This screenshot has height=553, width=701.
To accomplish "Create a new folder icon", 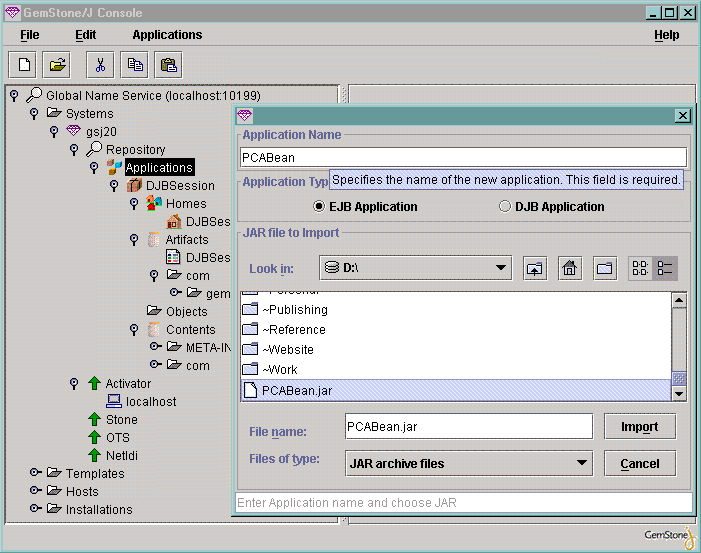I will coord(604,269).
